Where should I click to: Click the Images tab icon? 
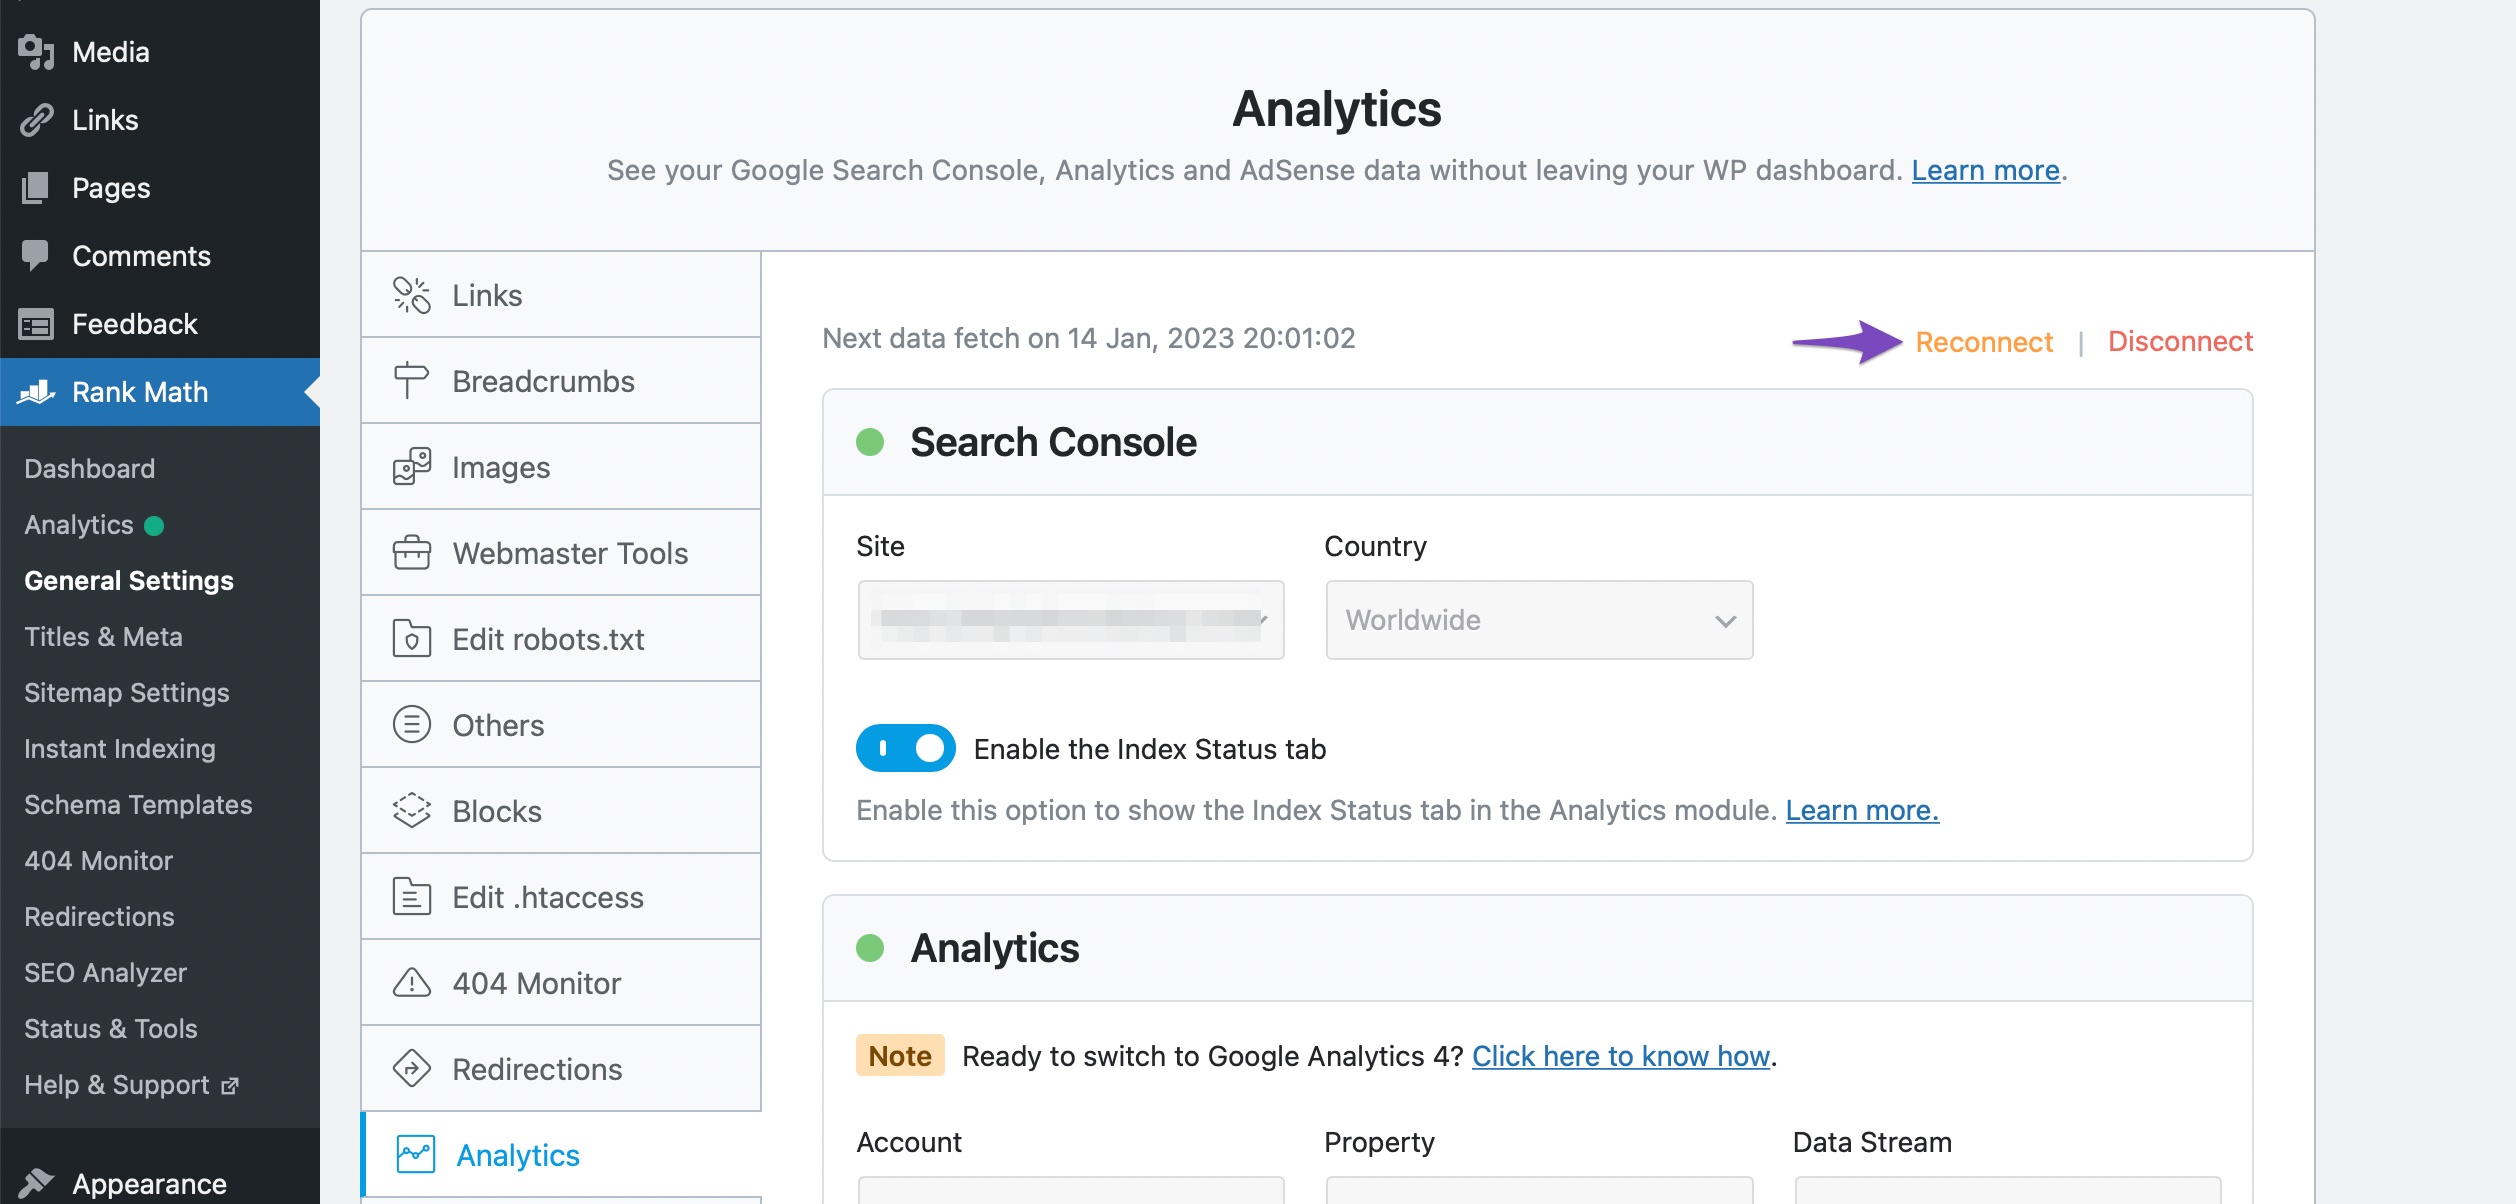pyautogui.click(x=411, y=467)
